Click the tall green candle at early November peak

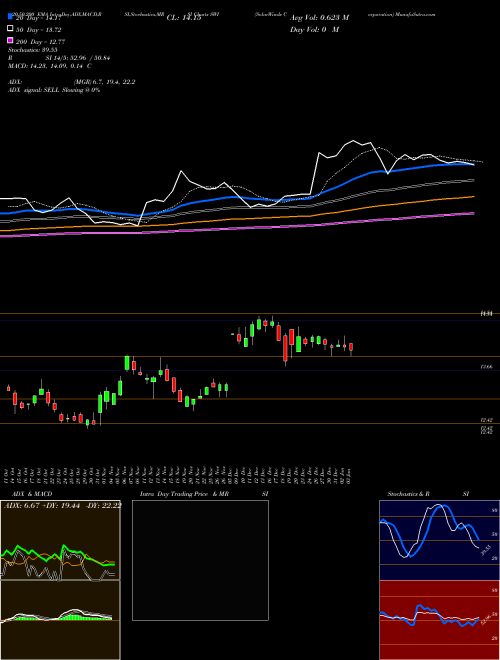(127, 363)
